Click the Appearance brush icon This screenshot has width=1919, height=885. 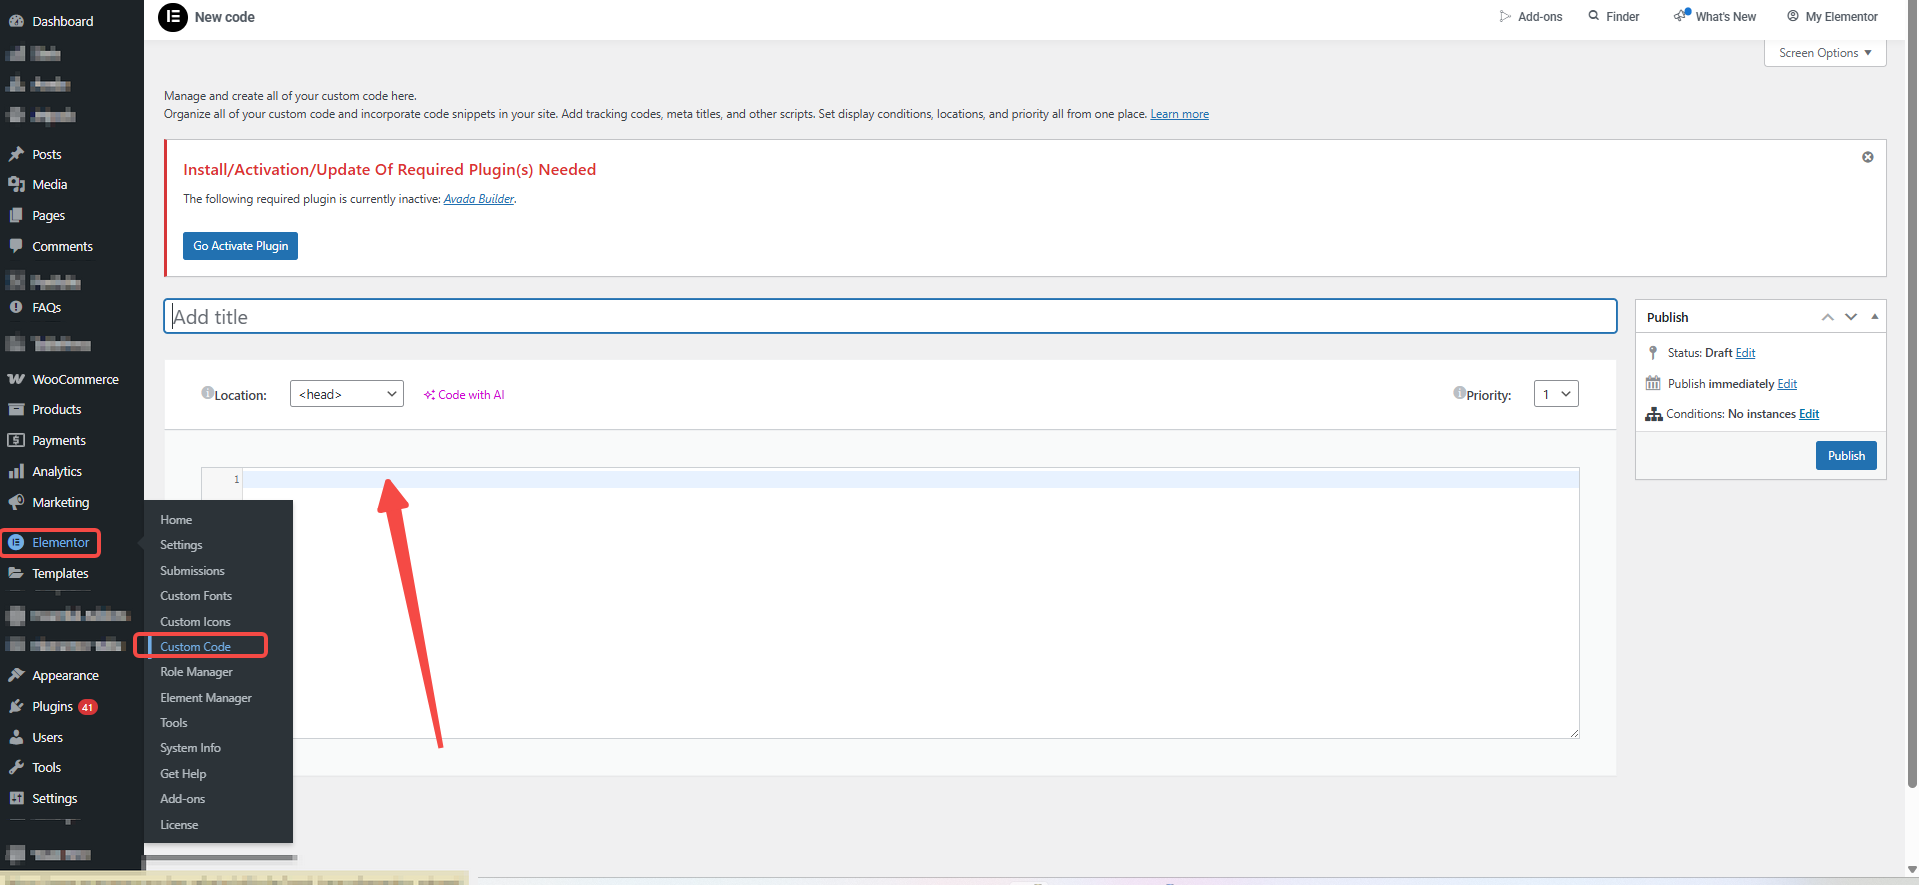coord(16,675)
